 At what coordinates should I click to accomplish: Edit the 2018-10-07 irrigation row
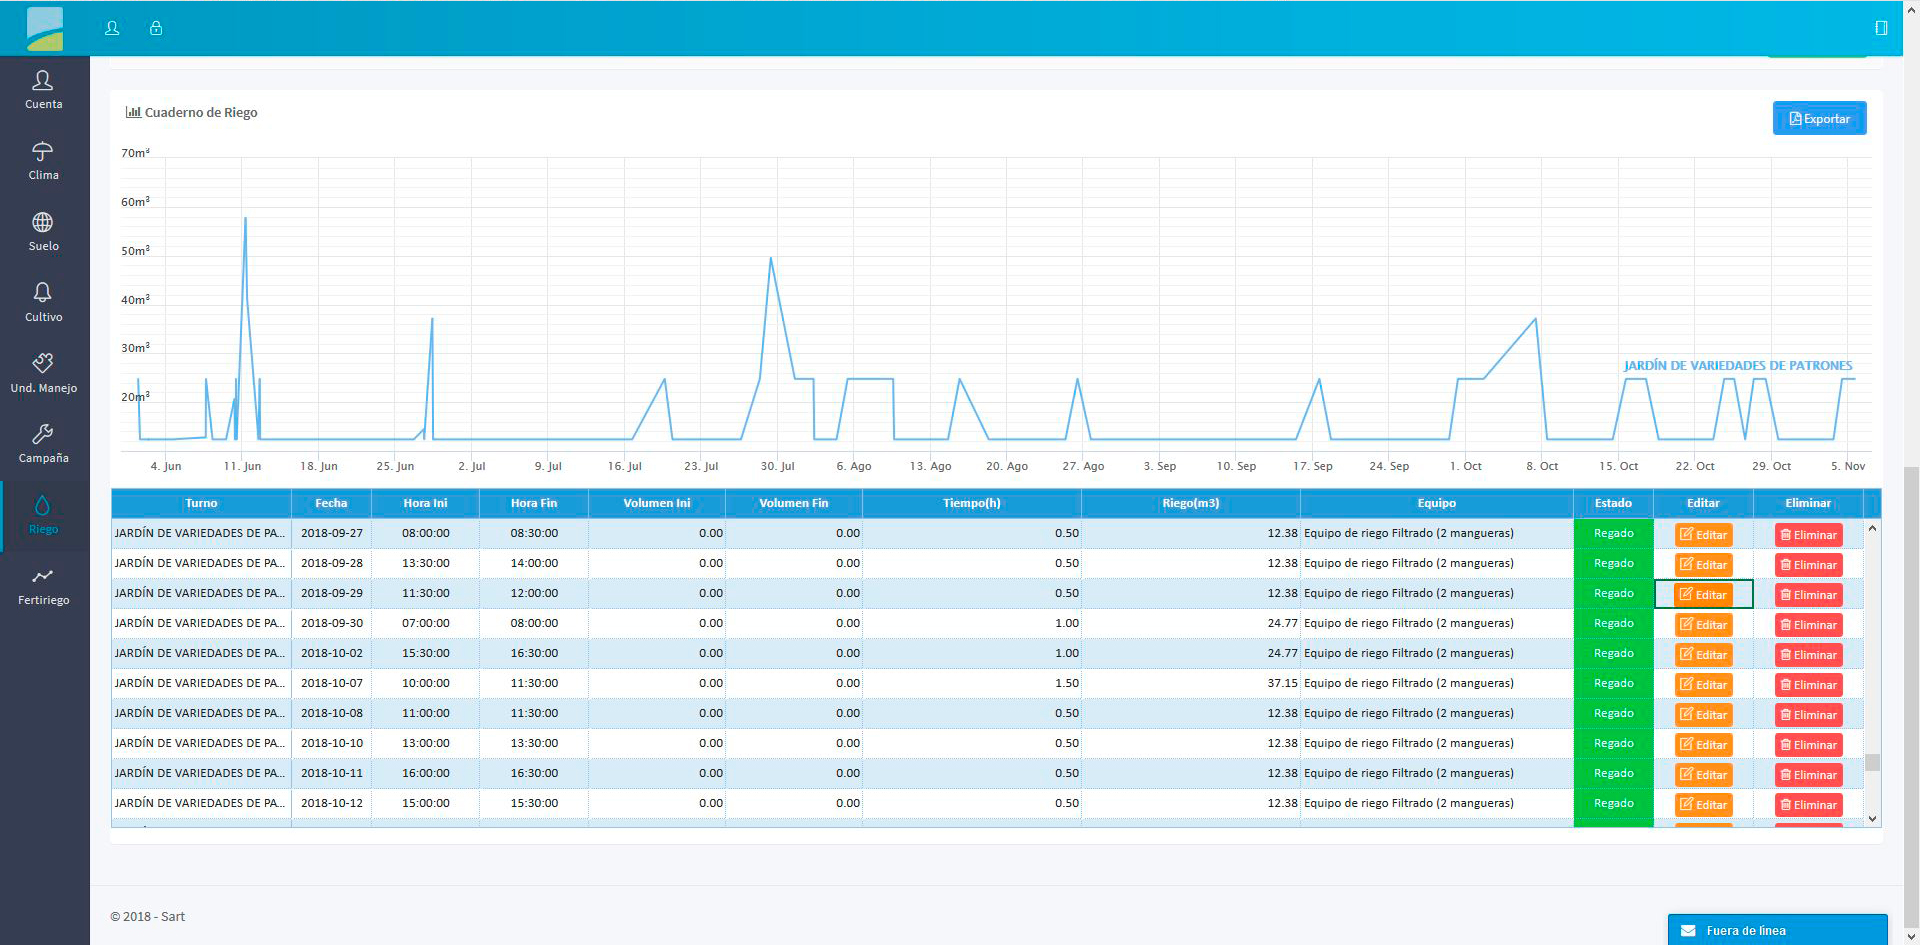[x=1703, y=685]
